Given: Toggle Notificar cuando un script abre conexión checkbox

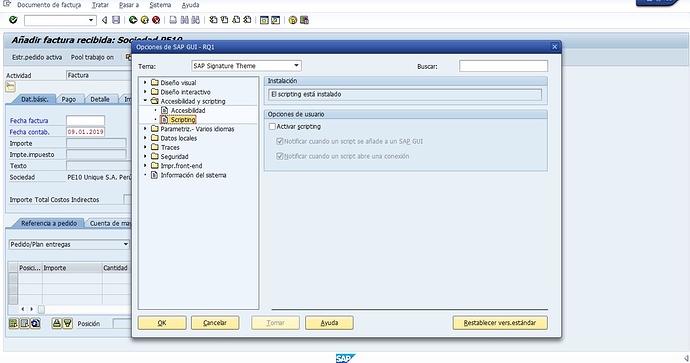Looking at the screenshot, I should coord(279,156).
